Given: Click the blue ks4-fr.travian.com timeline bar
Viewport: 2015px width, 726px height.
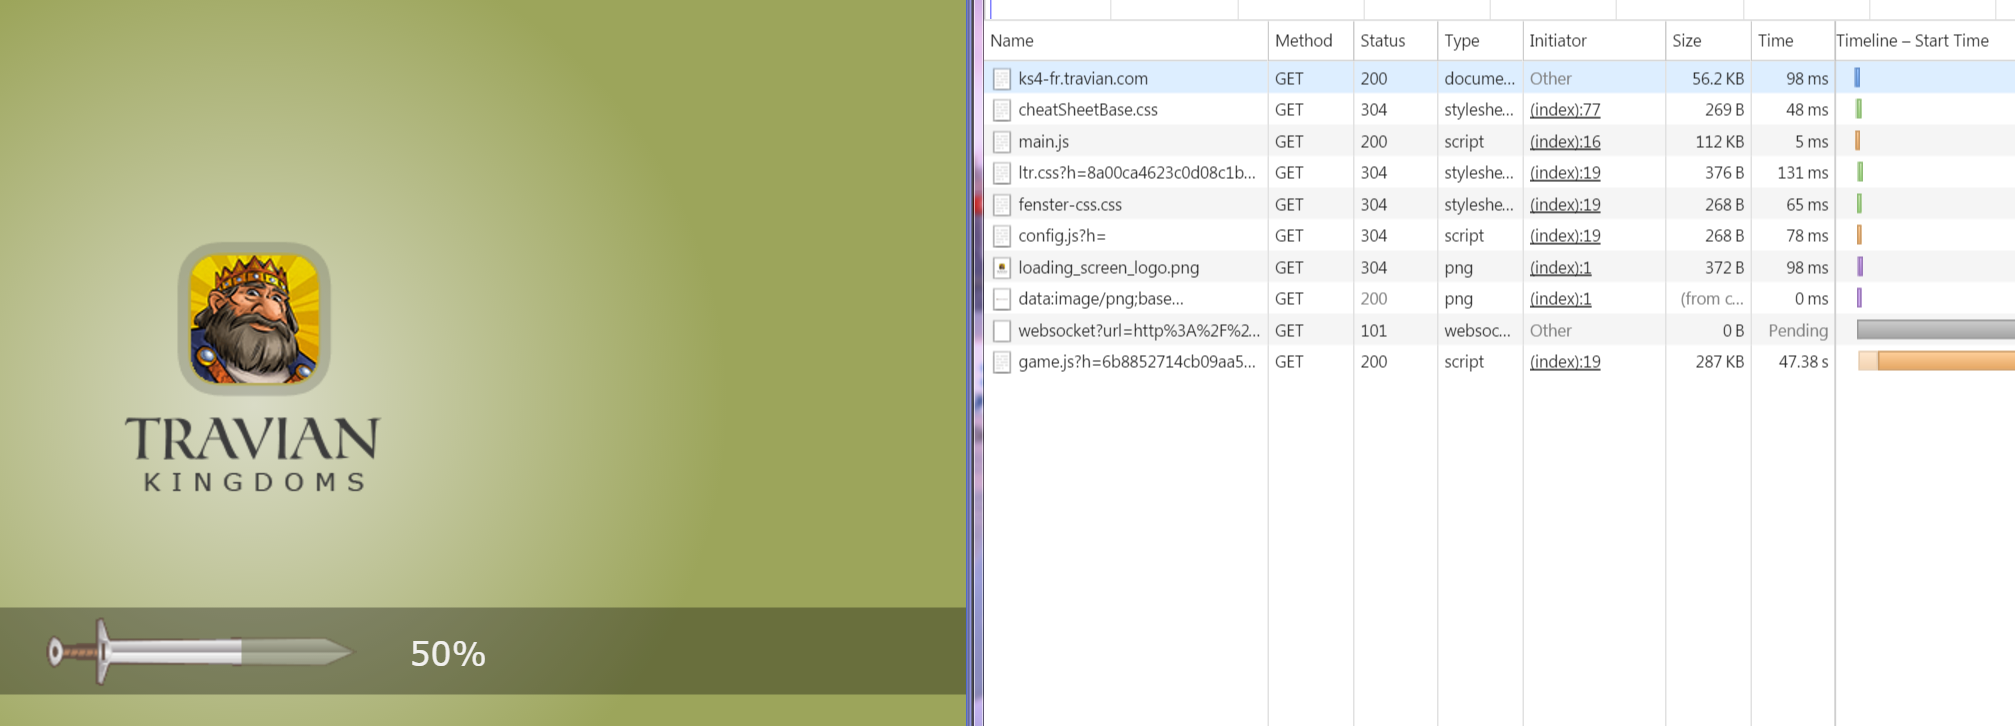Looking at the screenshot, I should click(x=1857, y=77).
